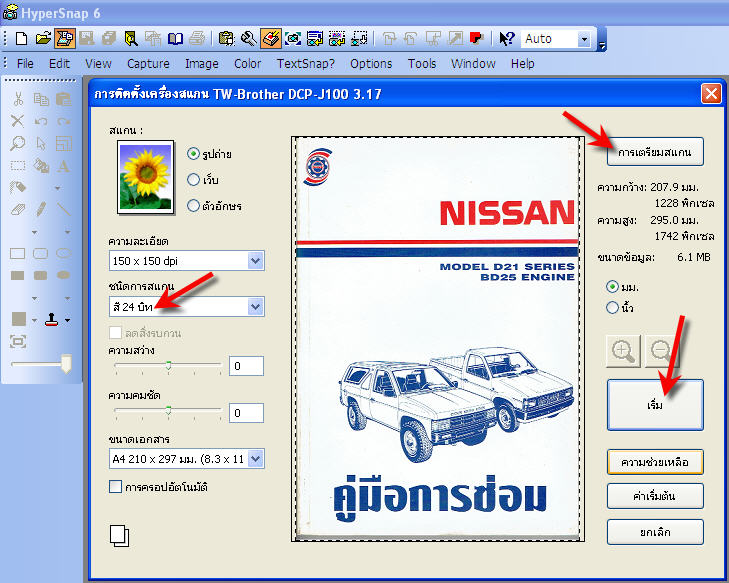Click the sunflower sample thumbnail

pos(146,177)
